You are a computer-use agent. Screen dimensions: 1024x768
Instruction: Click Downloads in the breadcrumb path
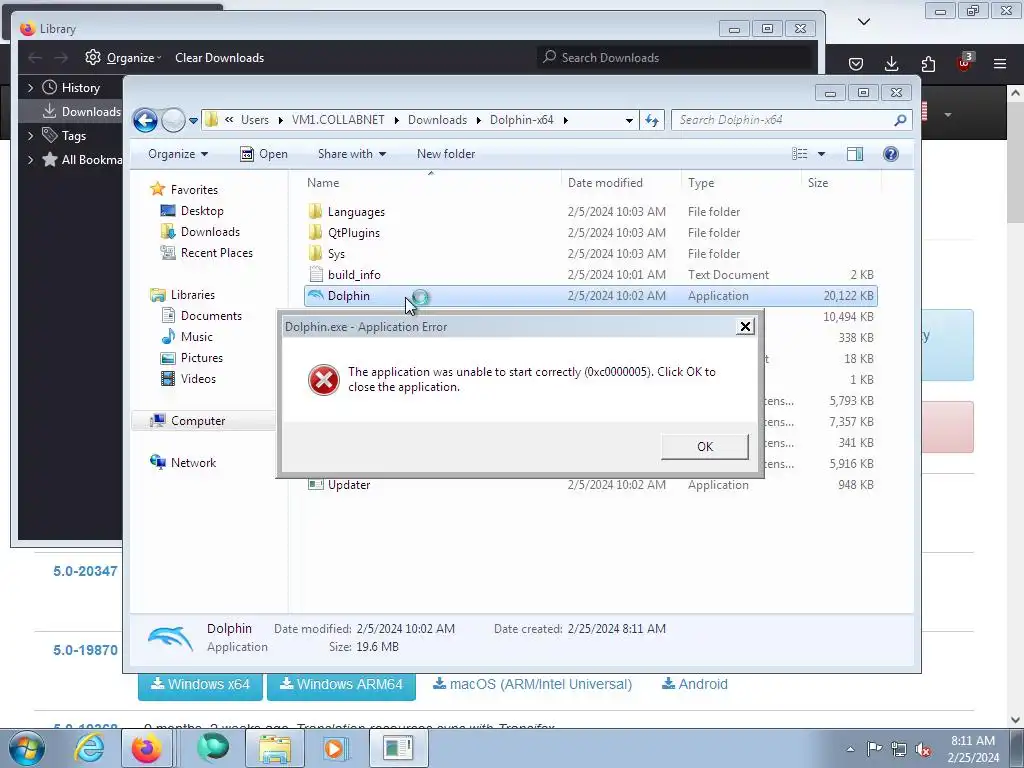click(x=438, y=120)
